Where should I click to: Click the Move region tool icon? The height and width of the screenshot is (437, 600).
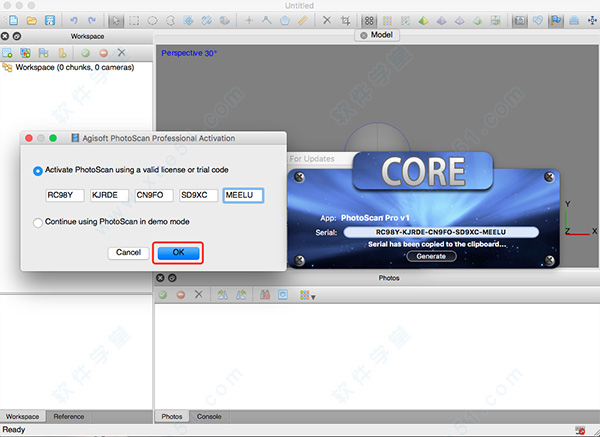tap(188, 20)
